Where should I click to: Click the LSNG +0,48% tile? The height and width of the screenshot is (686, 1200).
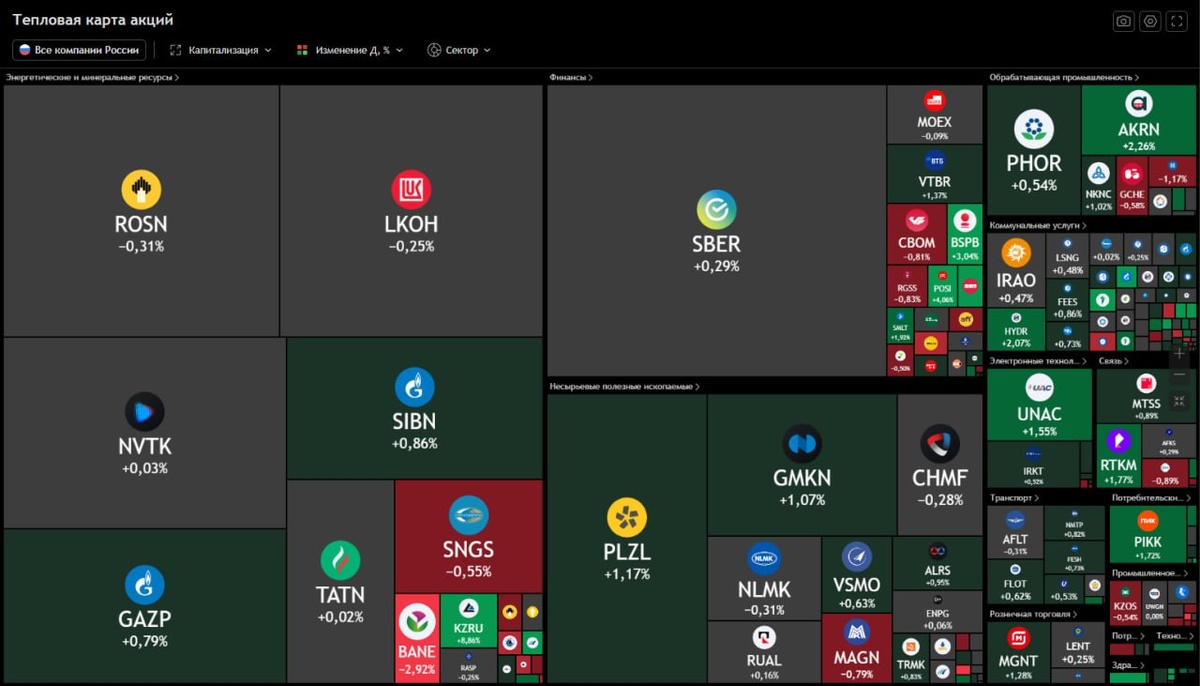pos(1068,257)
